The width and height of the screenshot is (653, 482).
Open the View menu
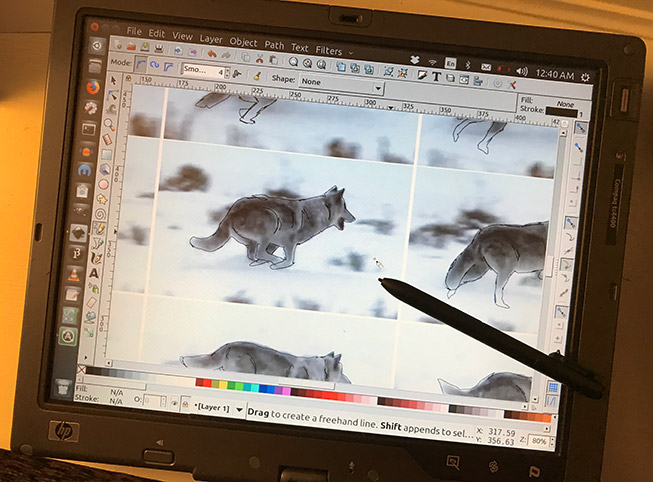(182, 36)
